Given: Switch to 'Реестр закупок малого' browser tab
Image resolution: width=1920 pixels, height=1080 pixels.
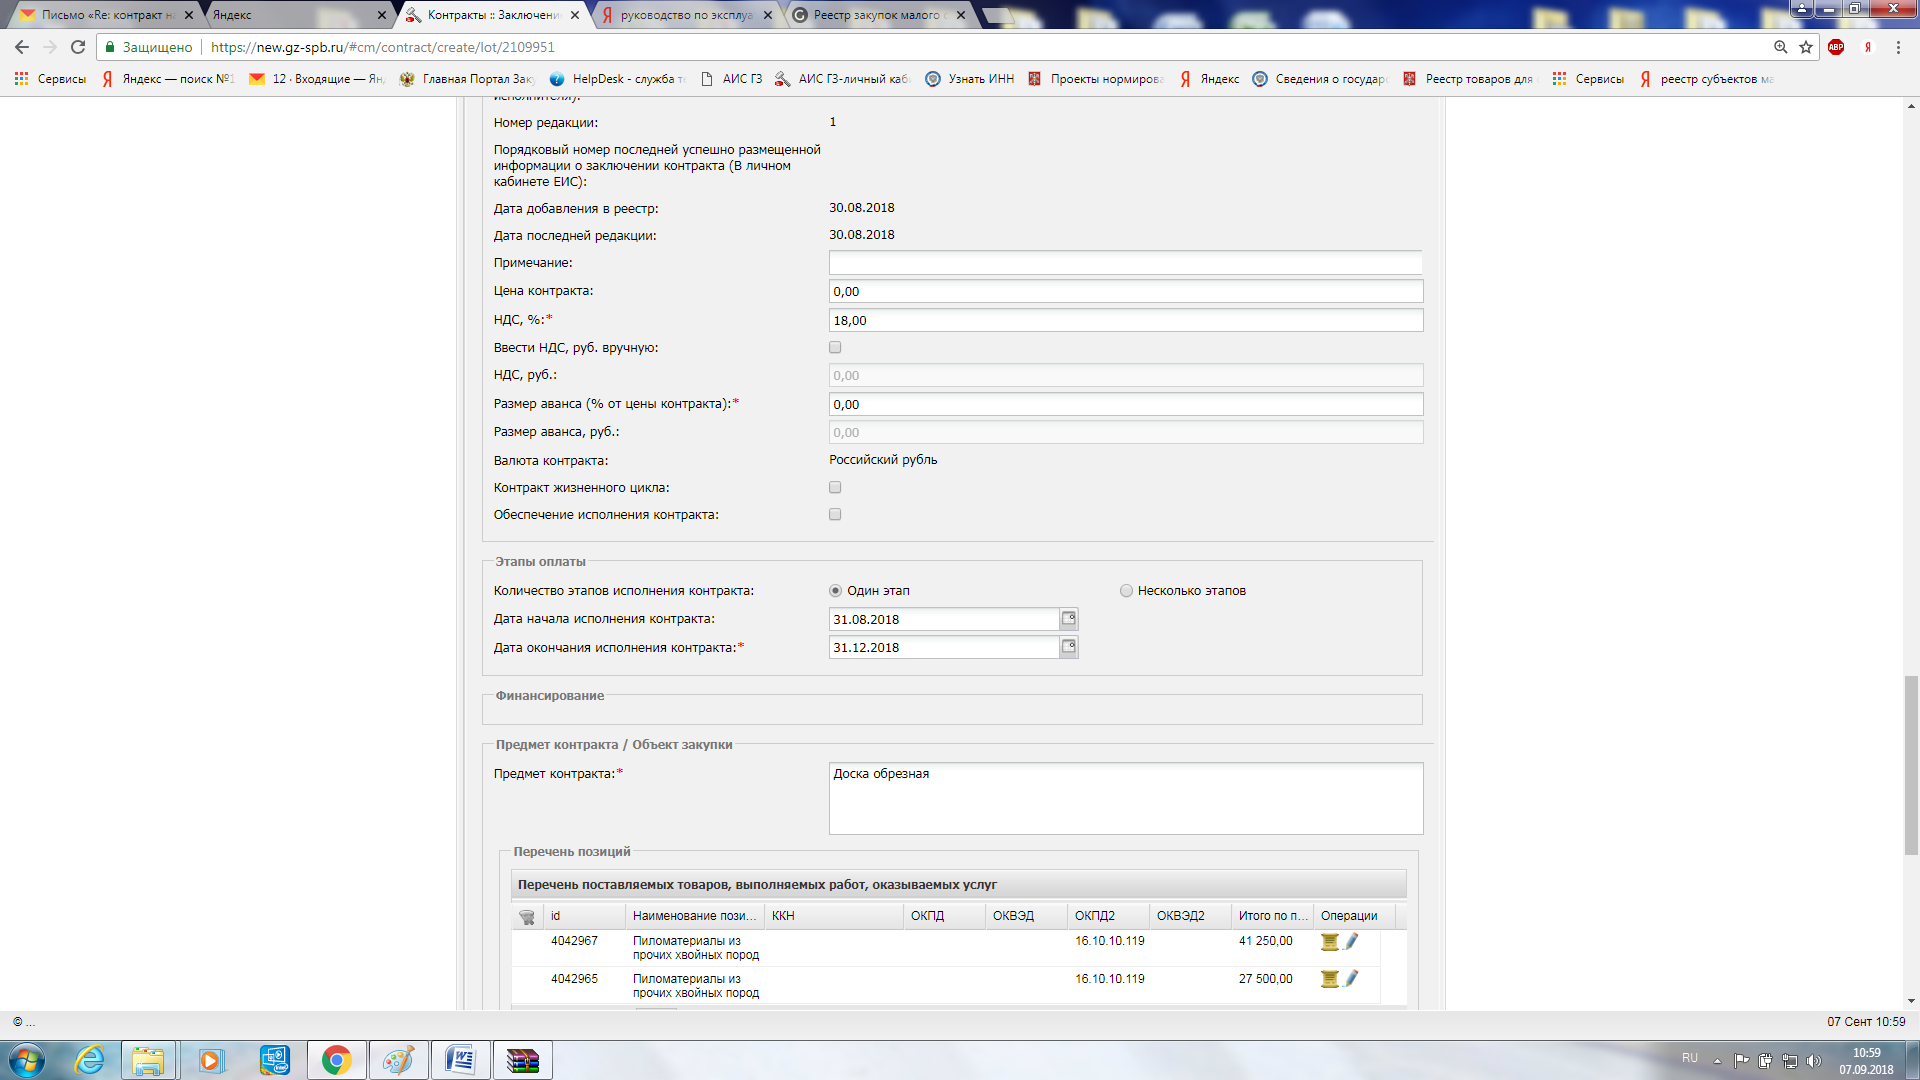Looking at the screenshot, I should pyautogui.click(x=875, y=15).
